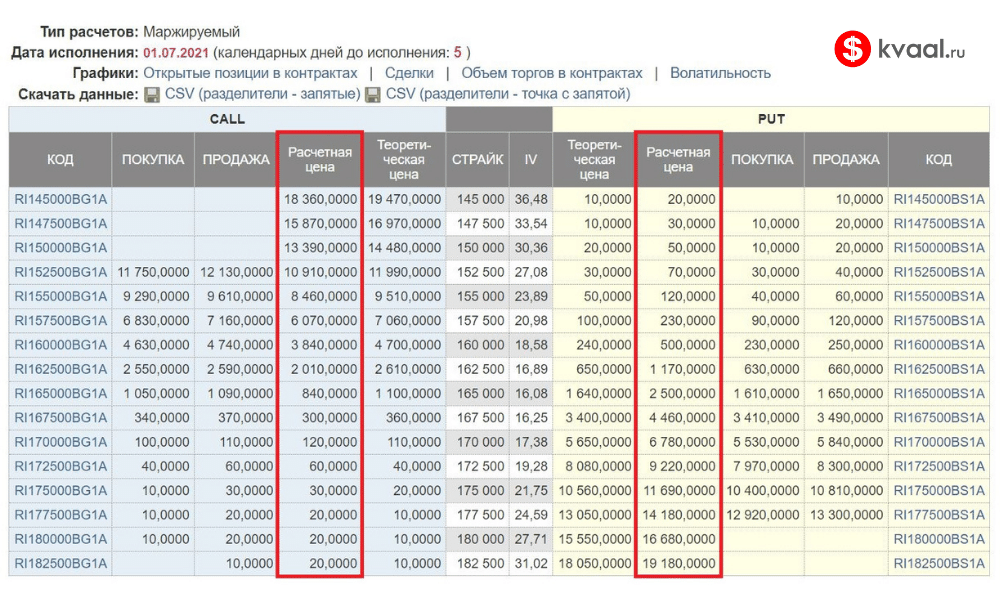Open call contract RI177500BG1A
Viewport: 1000px width, 600px height.
click(61, 515)
